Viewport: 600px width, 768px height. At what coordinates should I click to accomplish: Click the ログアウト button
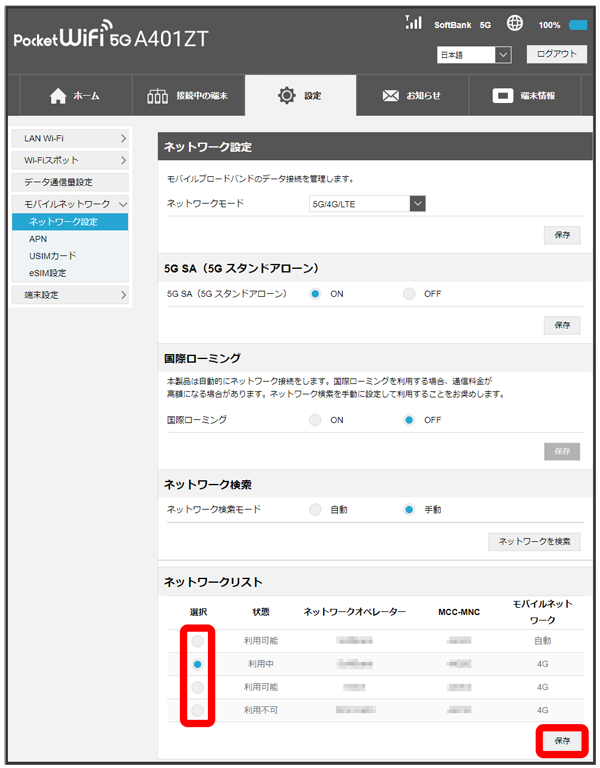pyautogui.click(x=556, y=54)
